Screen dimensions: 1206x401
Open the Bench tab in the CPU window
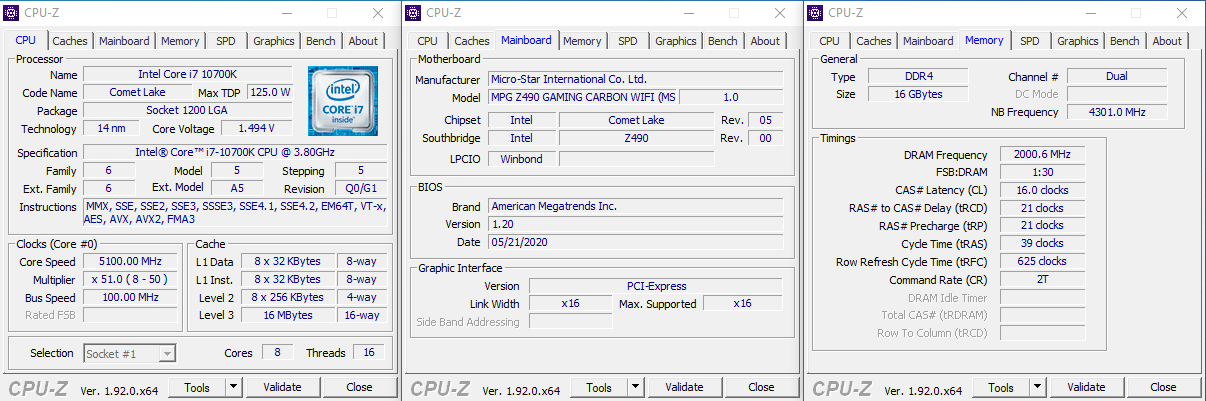click(x=321, y=41)
